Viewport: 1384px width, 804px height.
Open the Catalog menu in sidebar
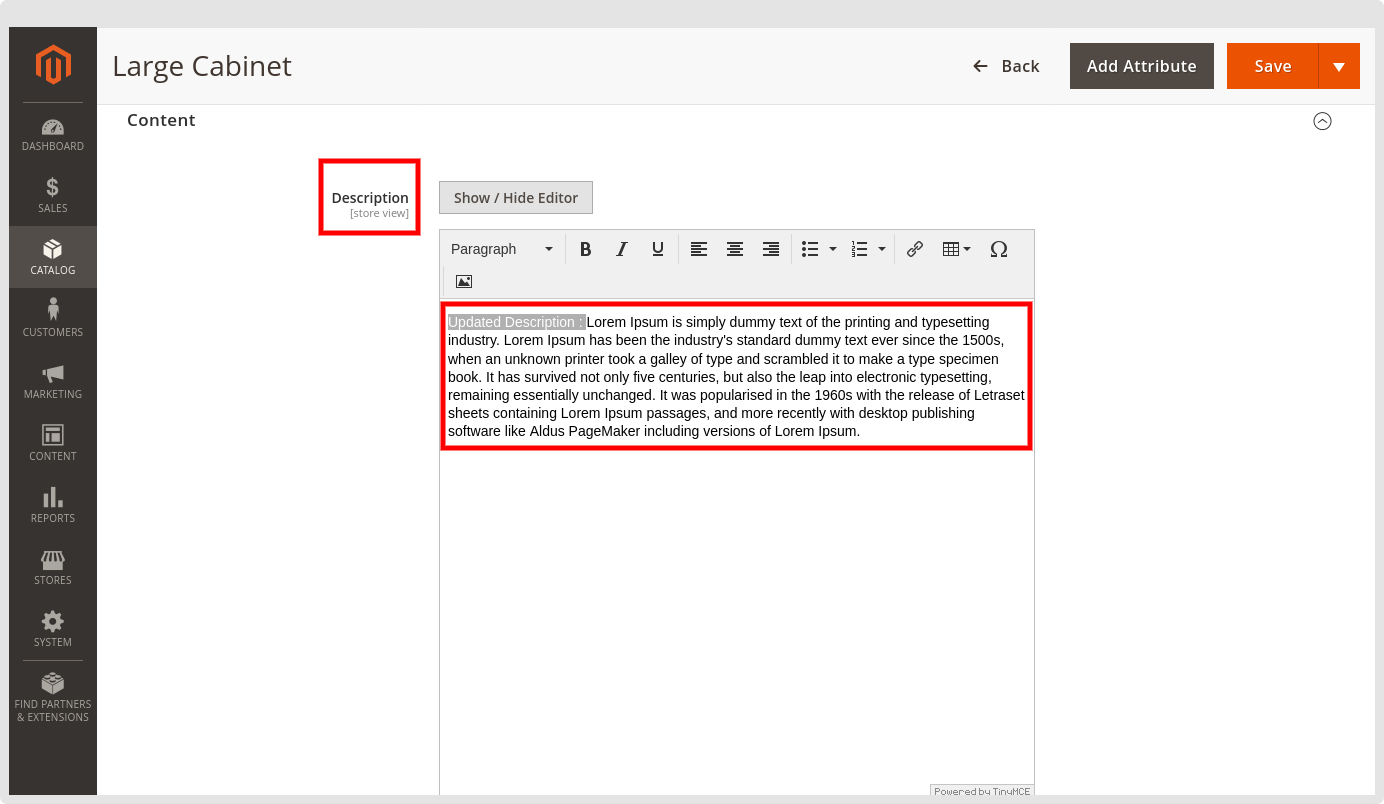[x=53, y=257]
